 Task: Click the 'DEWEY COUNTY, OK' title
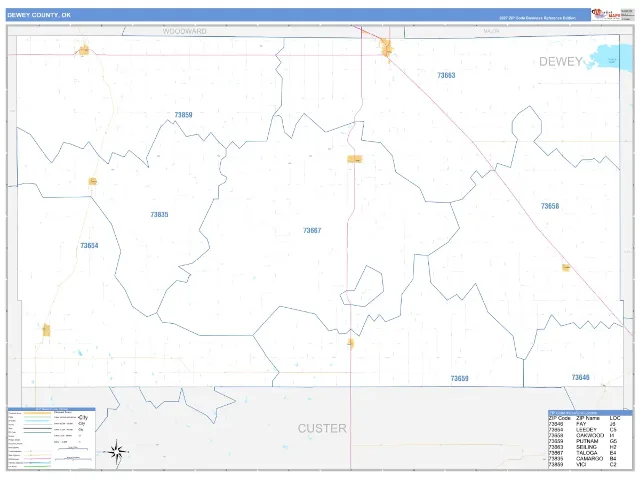click(39, 15)
